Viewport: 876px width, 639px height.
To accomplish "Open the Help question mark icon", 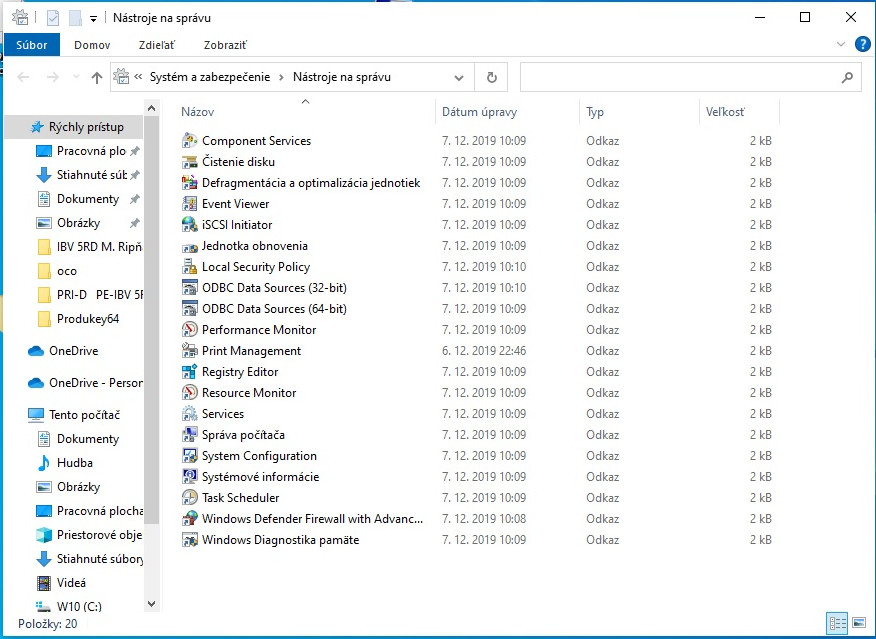I will (863, 44).
